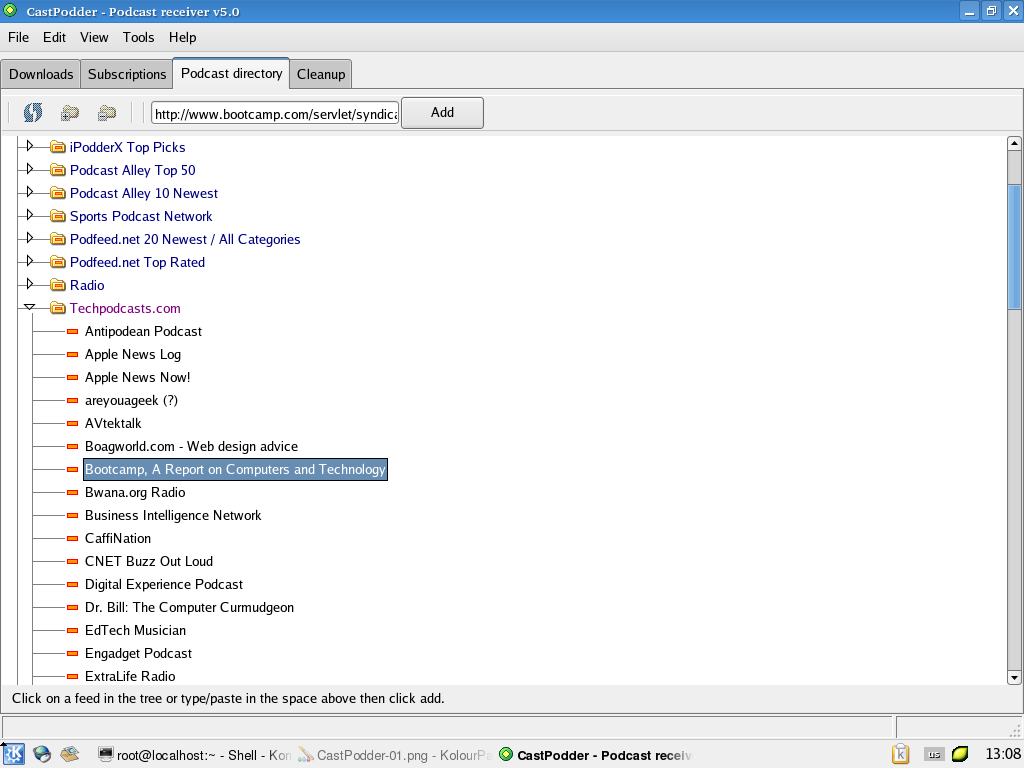1024x768 pixels.
Task: Select Business Intelligence Network feed
Action: click(173, 515)
